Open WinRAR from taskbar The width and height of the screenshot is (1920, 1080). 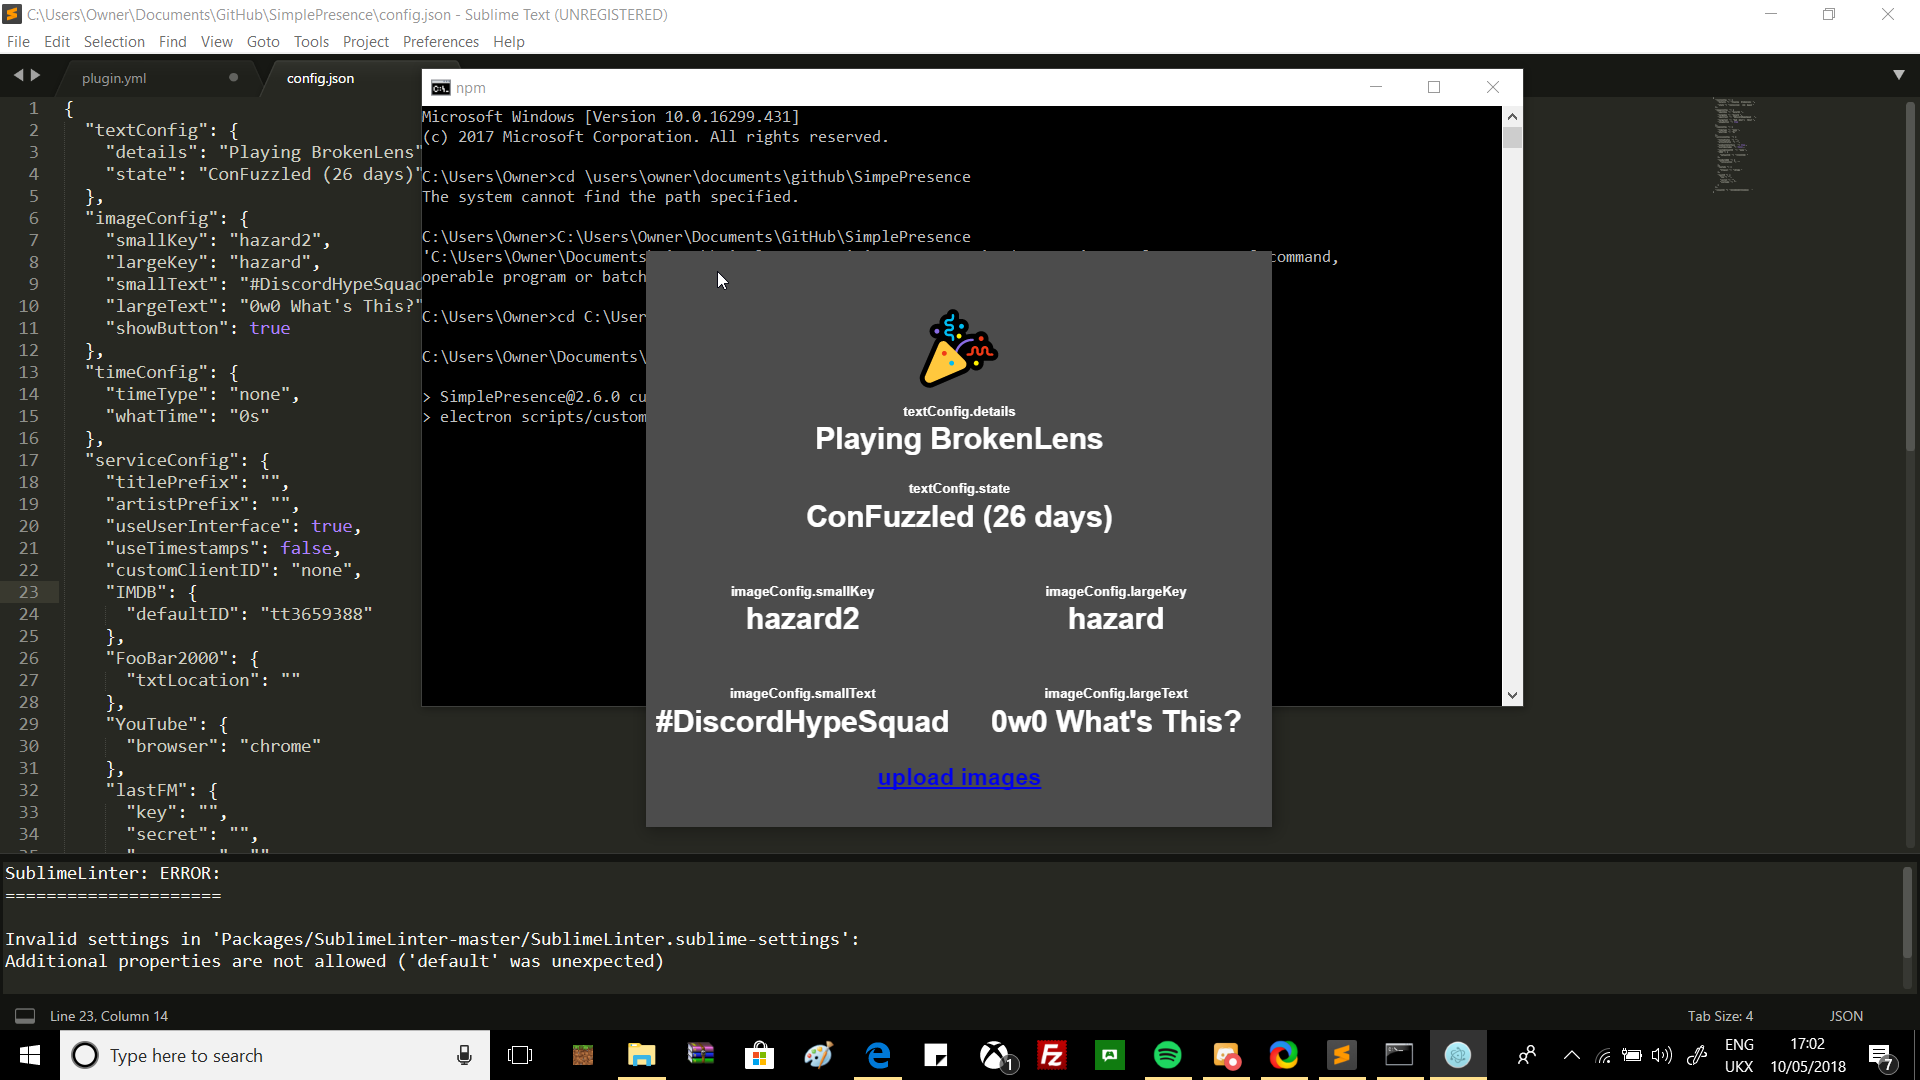(x=700, y=1055)
